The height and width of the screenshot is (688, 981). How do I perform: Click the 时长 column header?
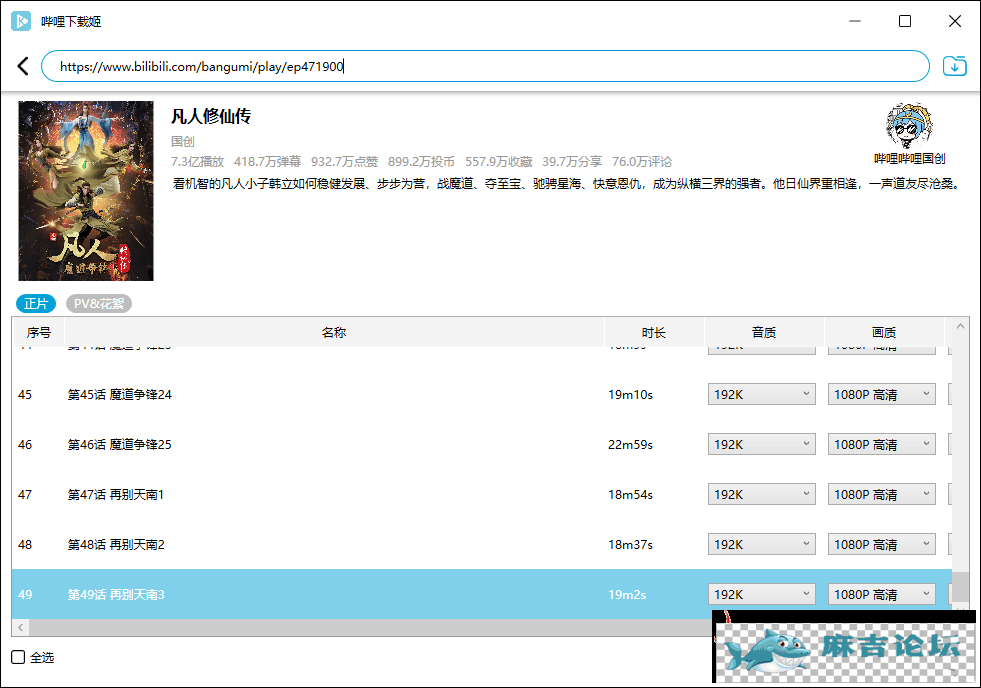click(x=654, y=332)
